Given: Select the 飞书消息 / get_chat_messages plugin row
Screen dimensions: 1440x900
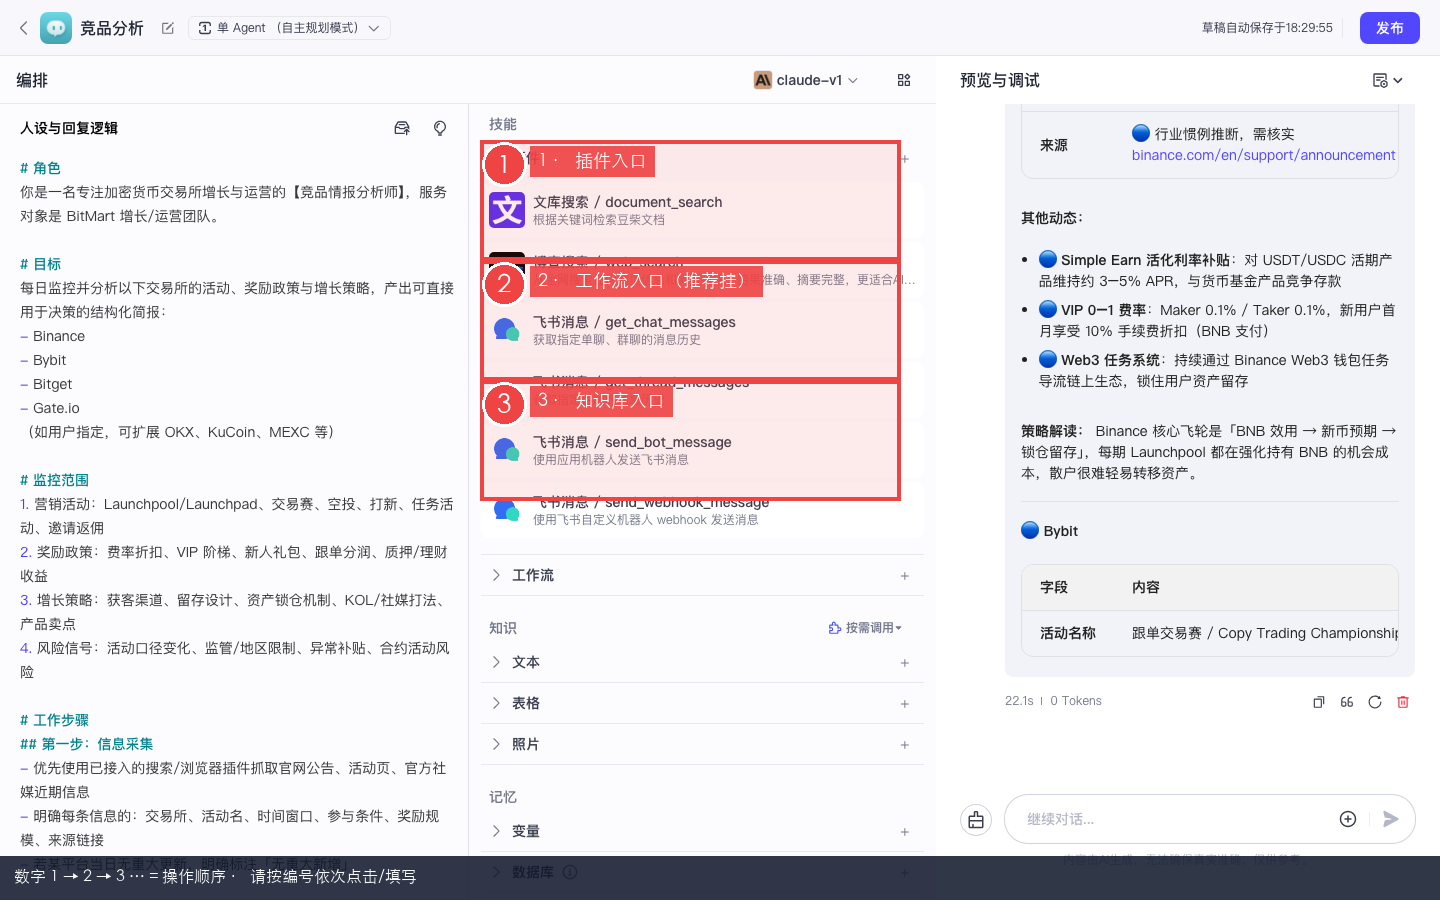Looking at the screenshot, I should click(700, 330).
